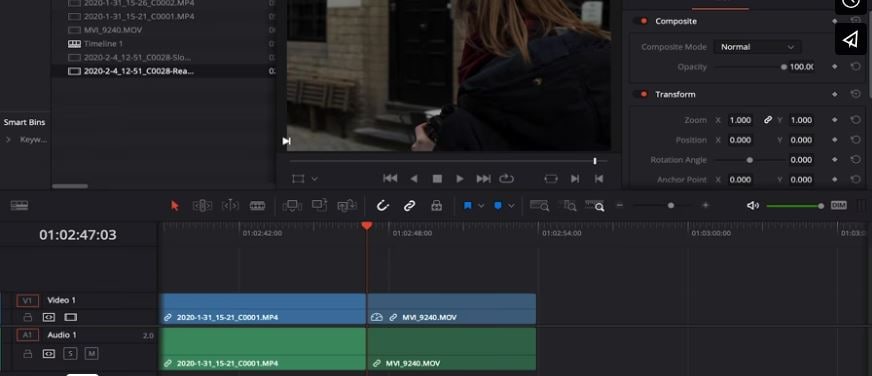Toggle Linked Selection chain icon
This screenshot has height=376, width=872.
(x=409, y=206)
